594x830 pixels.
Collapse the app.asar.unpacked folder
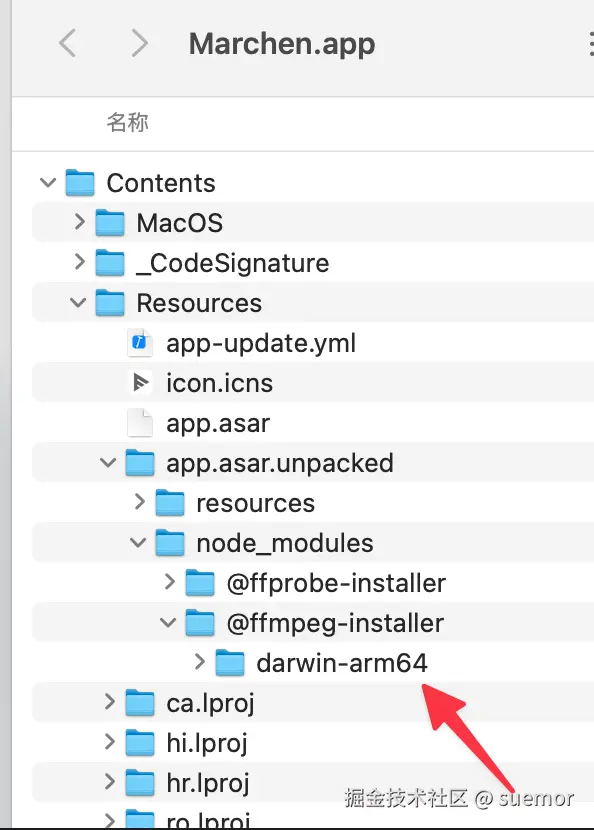coord(108,463)
